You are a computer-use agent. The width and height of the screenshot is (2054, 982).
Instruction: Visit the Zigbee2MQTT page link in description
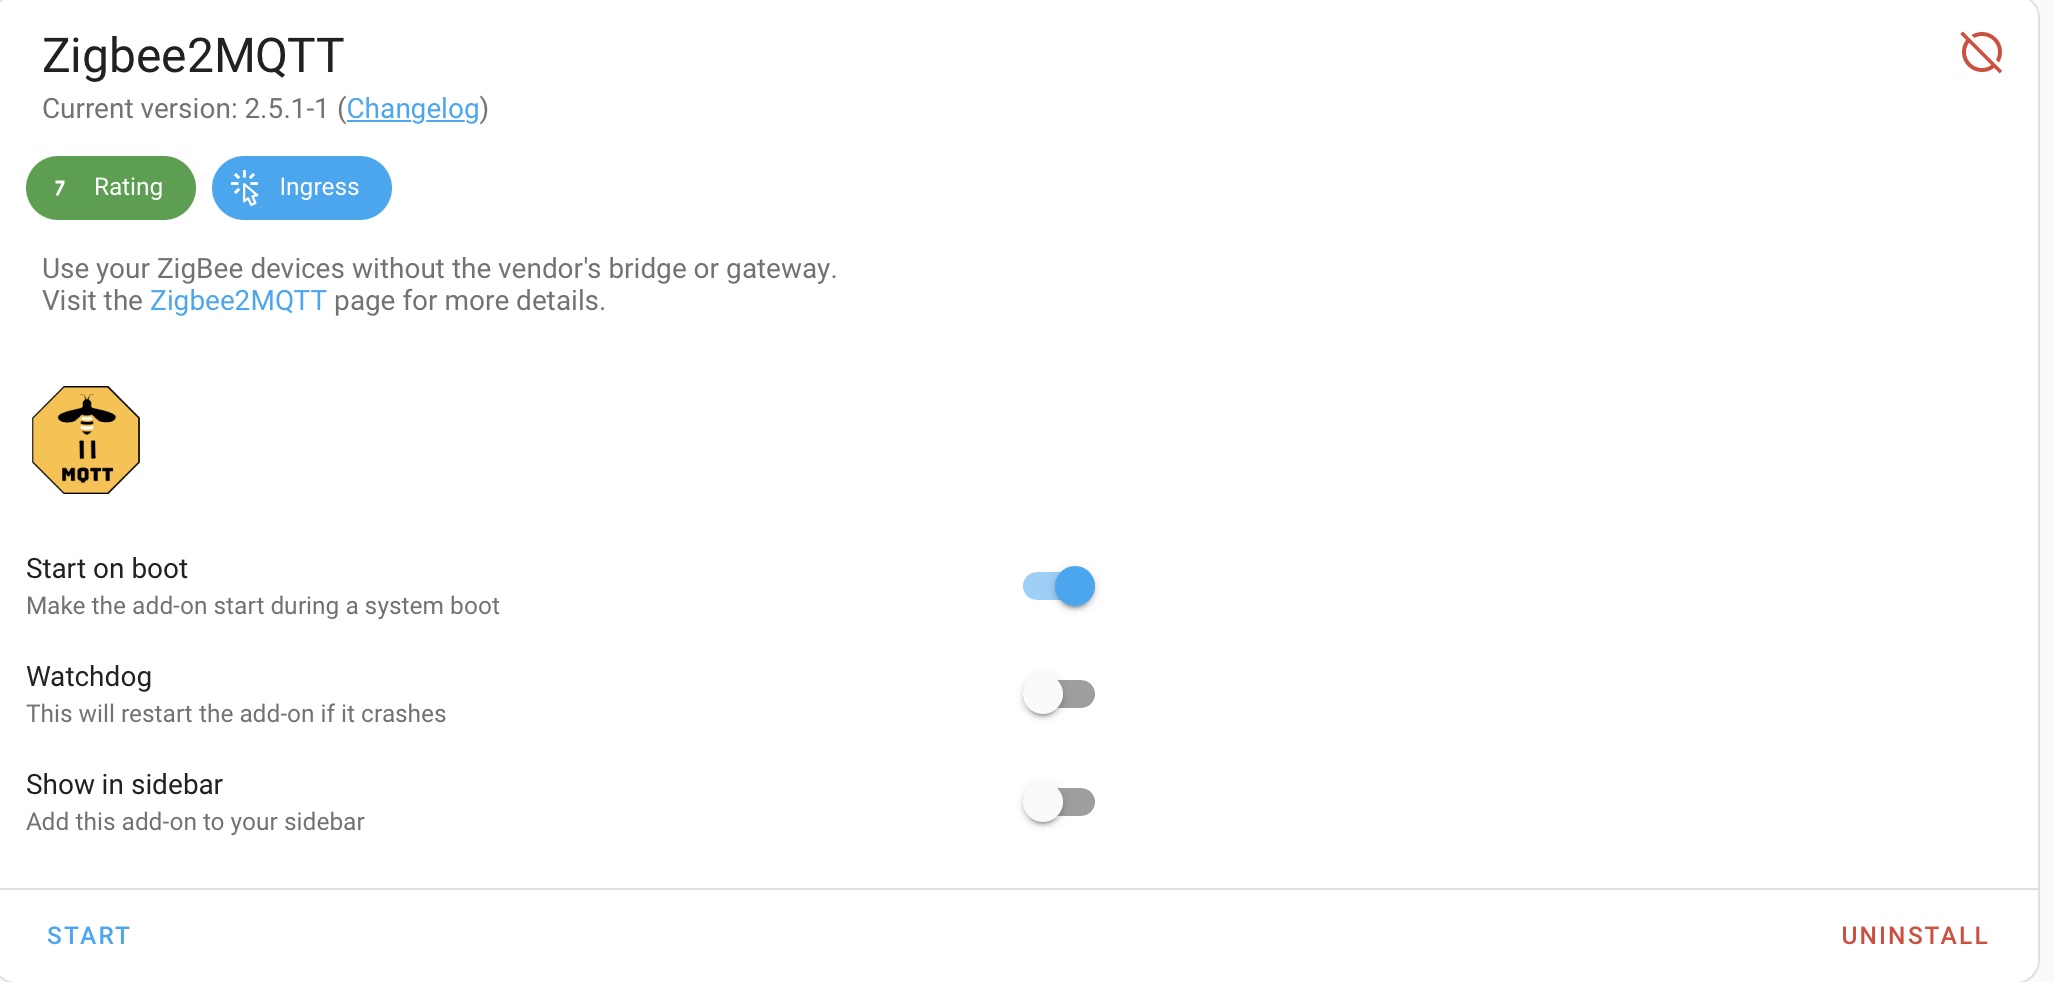[238, 301]
